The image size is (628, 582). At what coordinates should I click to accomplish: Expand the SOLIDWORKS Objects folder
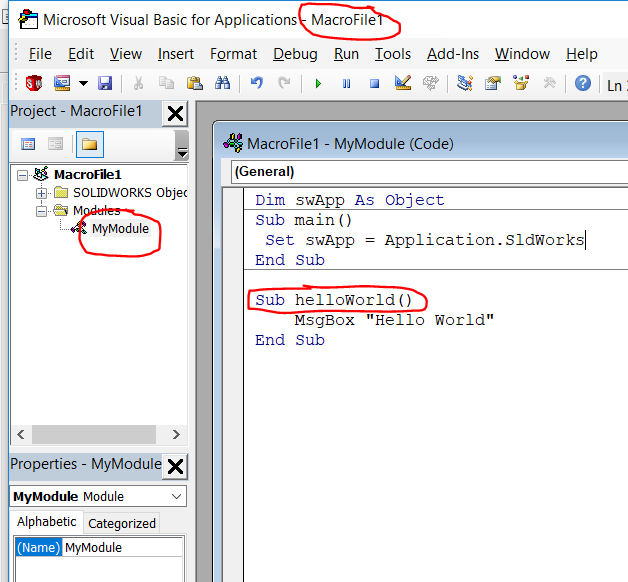point(41,193)
